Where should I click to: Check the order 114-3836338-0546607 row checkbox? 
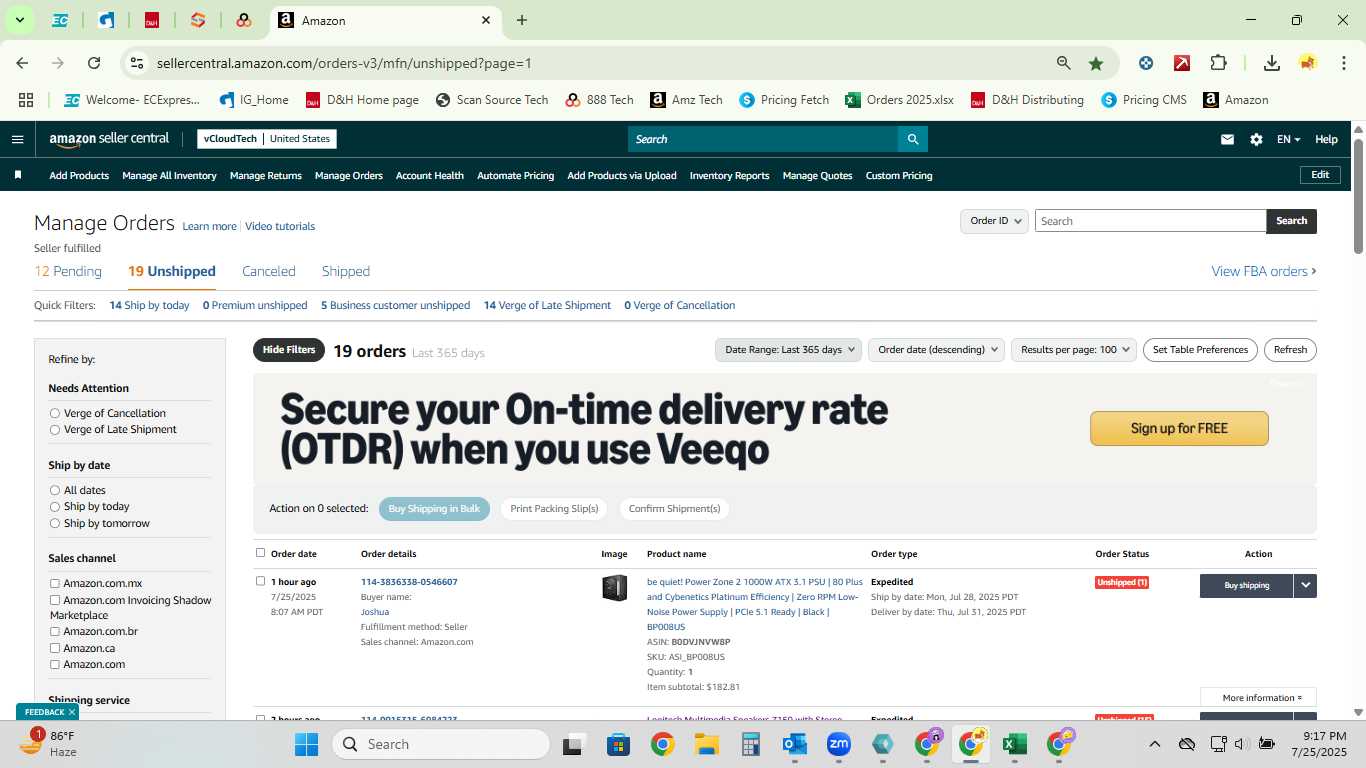pyautogui.click(x=261, y=581)
